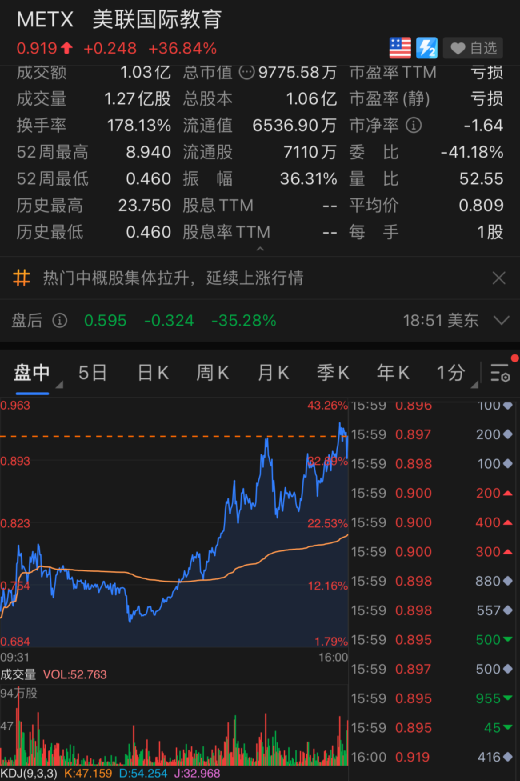
Task: Expand after-hours details chevron by 18:51 美东
Action: coord(501,320)
